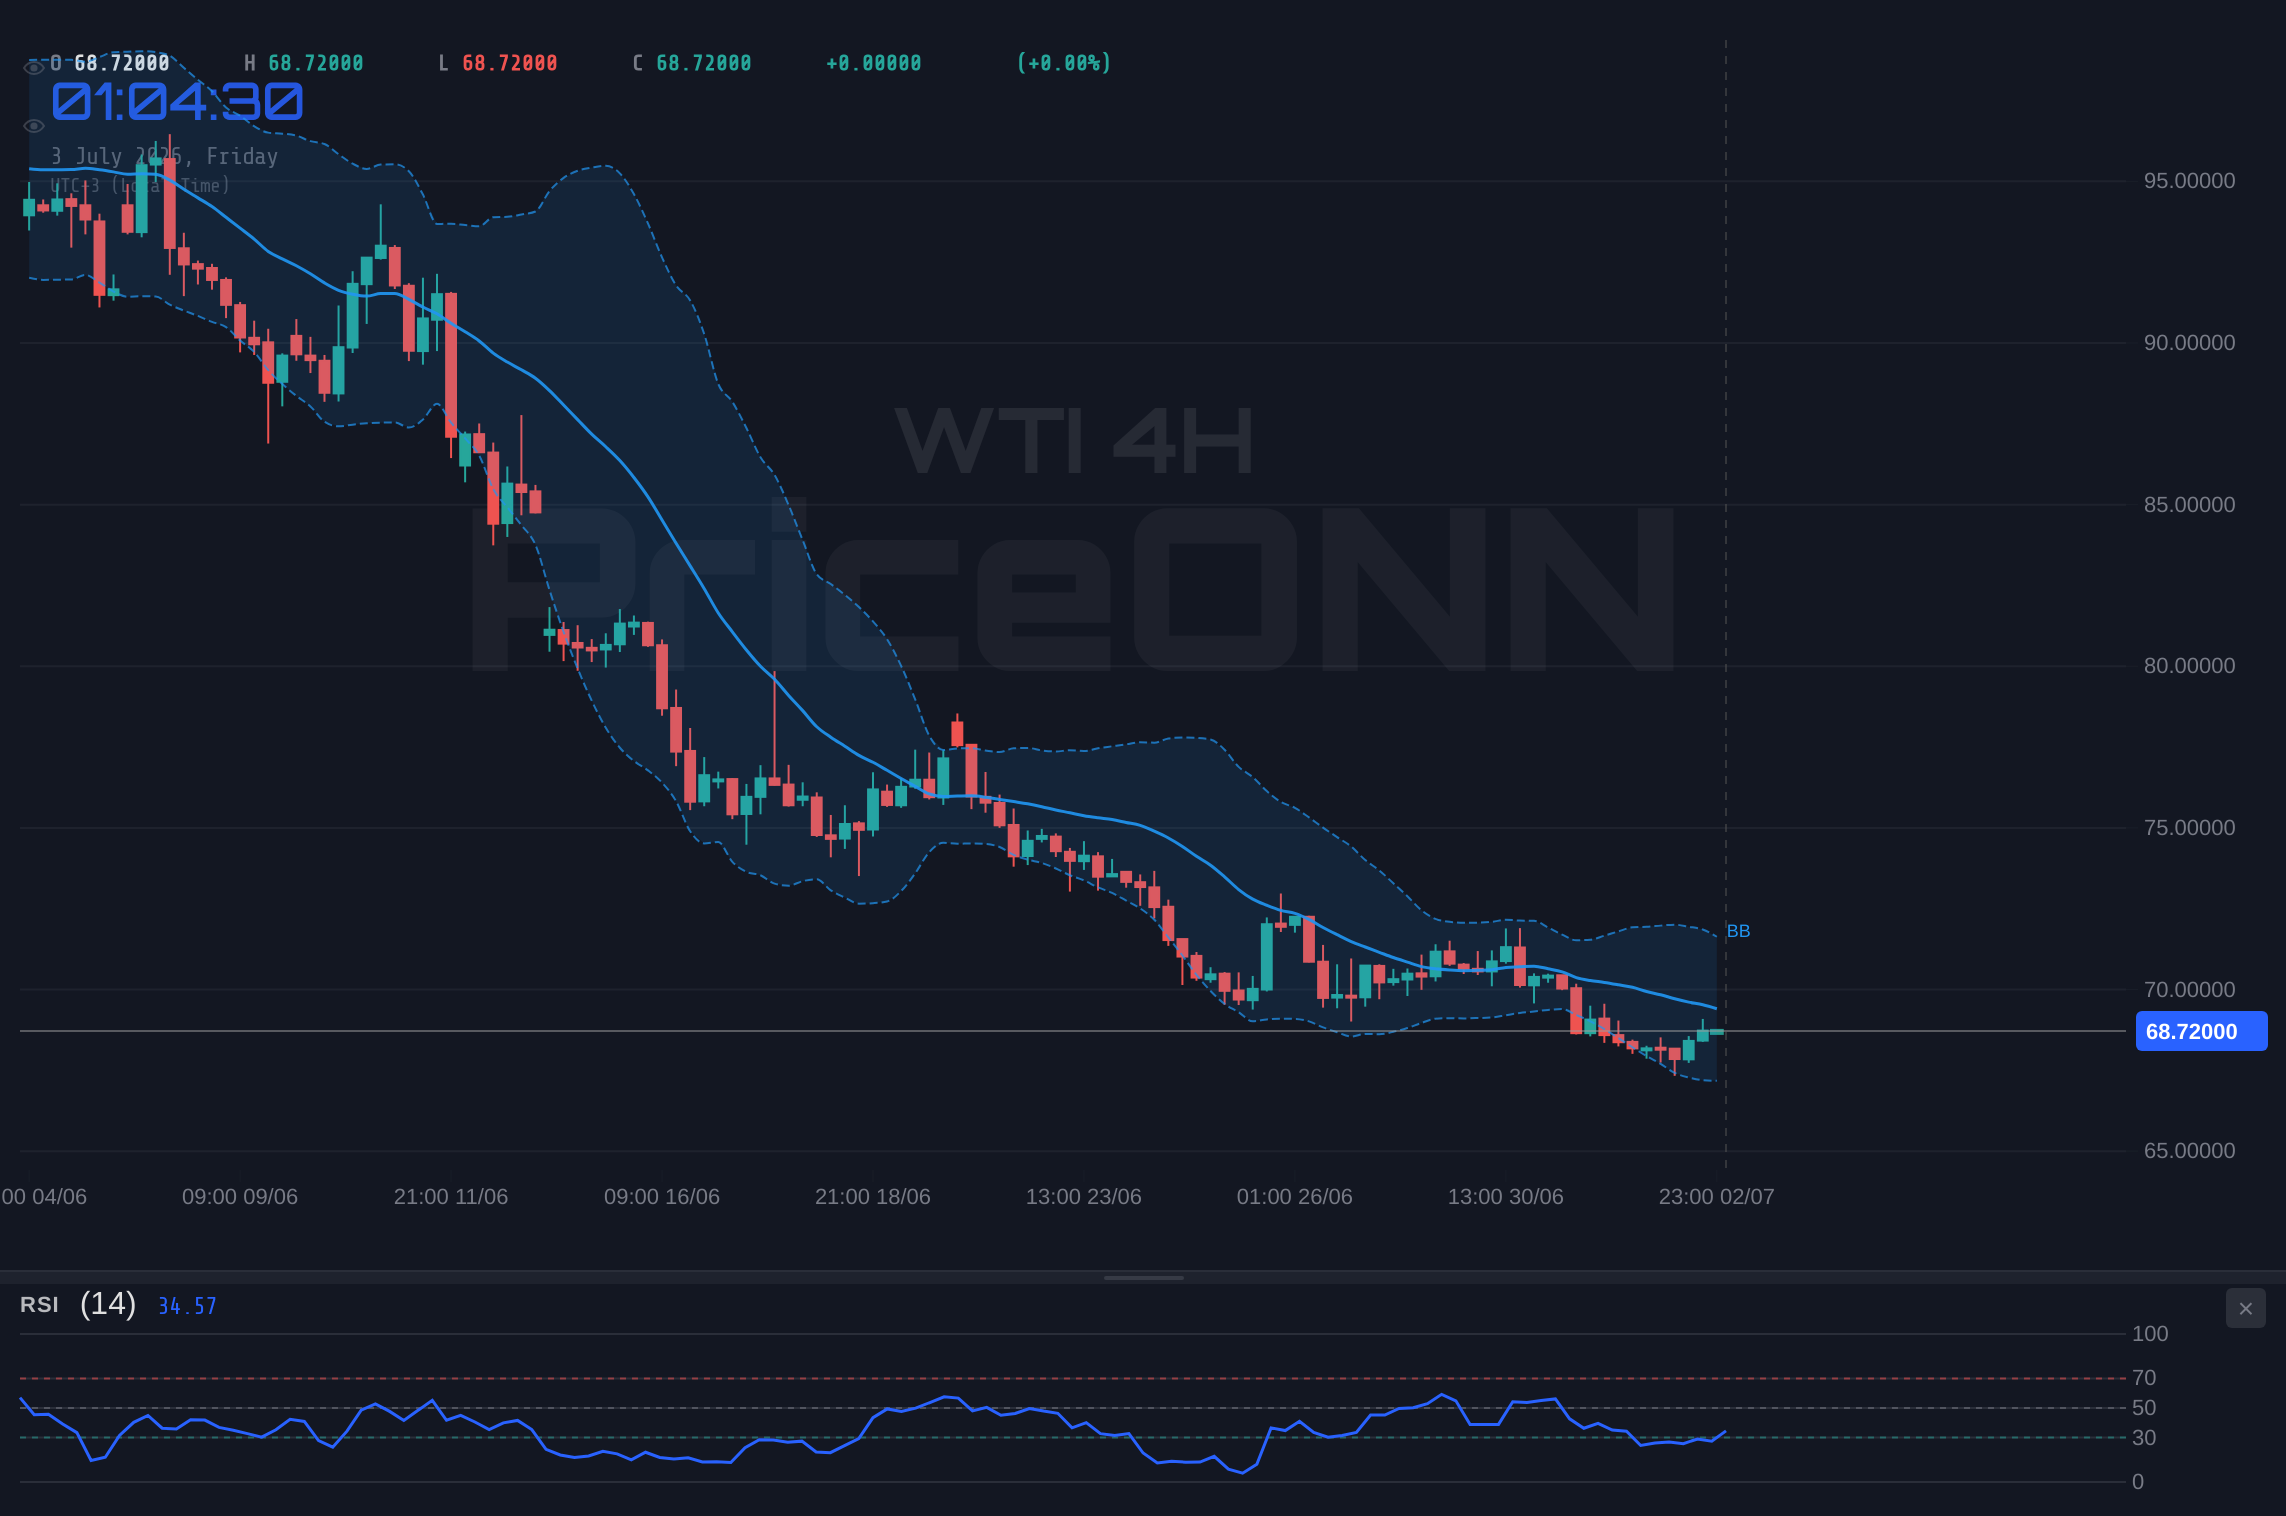Image resolution: width=2286 pixels, height=1516 pixels.
Task: Click the RSI 30 oversold level label
Action: pos(2144,1438)
